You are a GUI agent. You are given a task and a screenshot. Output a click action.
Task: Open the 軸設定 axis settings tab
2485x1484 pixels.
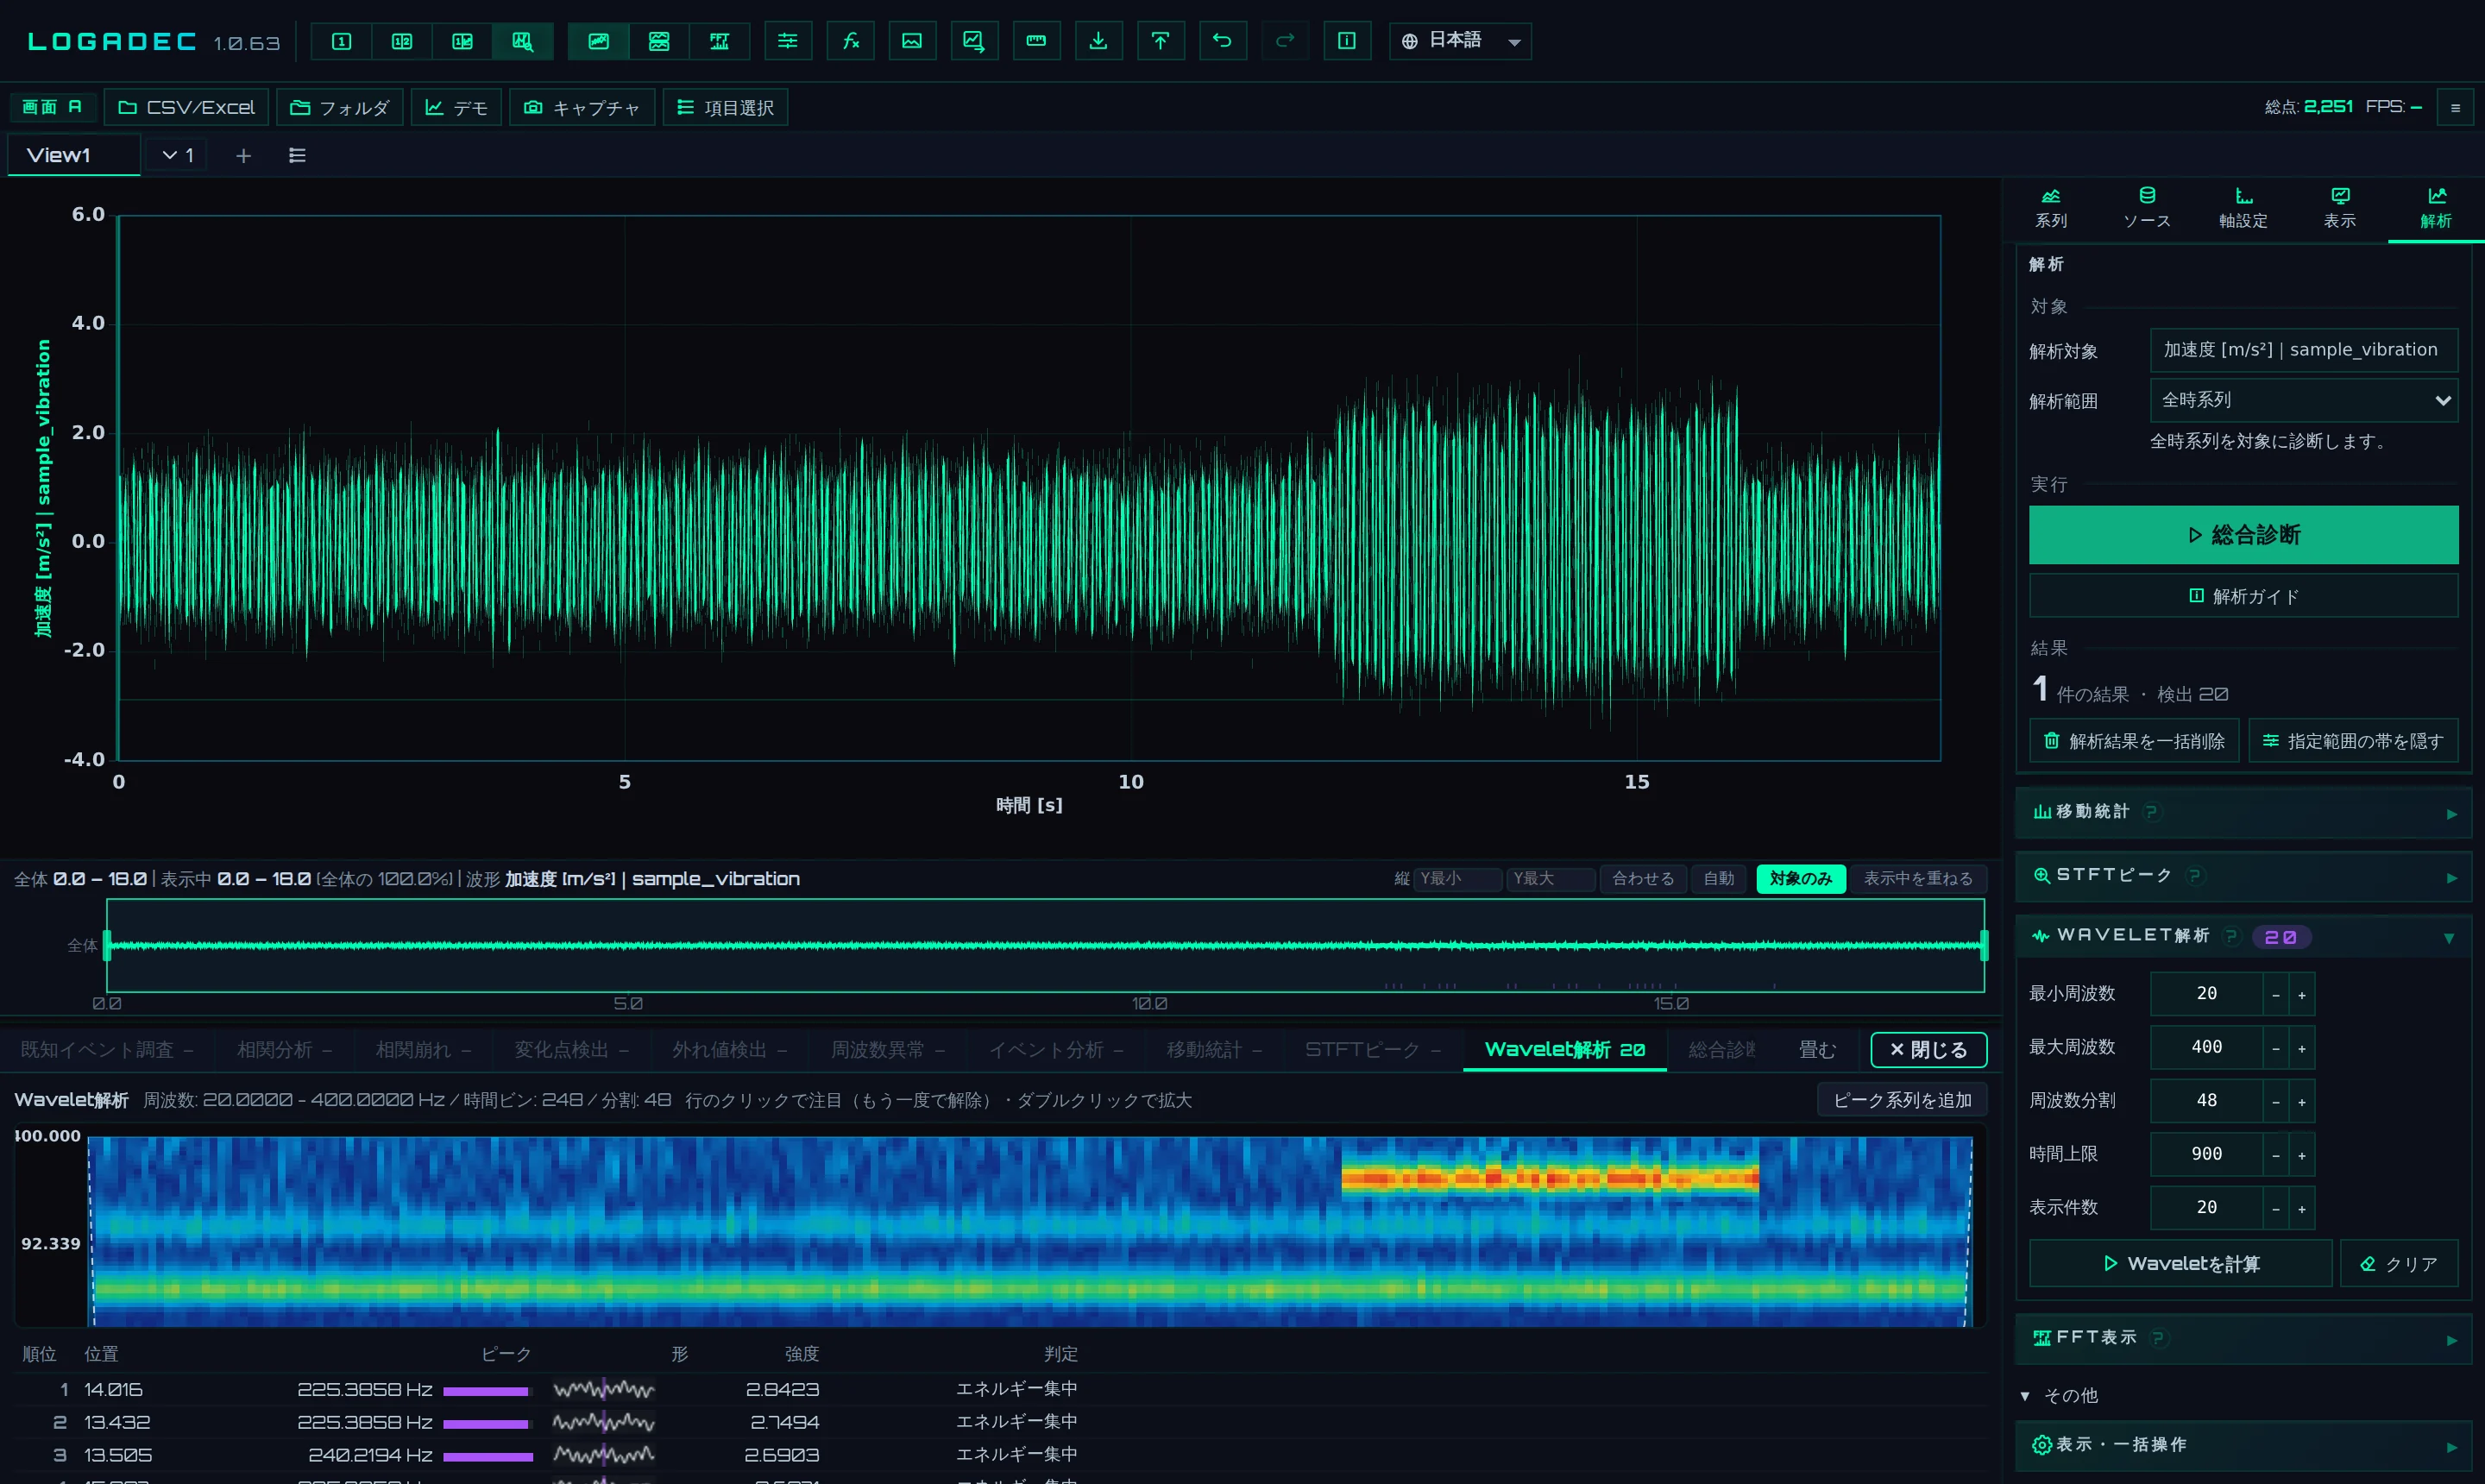pyautogui.click(x=2243, y=208)
